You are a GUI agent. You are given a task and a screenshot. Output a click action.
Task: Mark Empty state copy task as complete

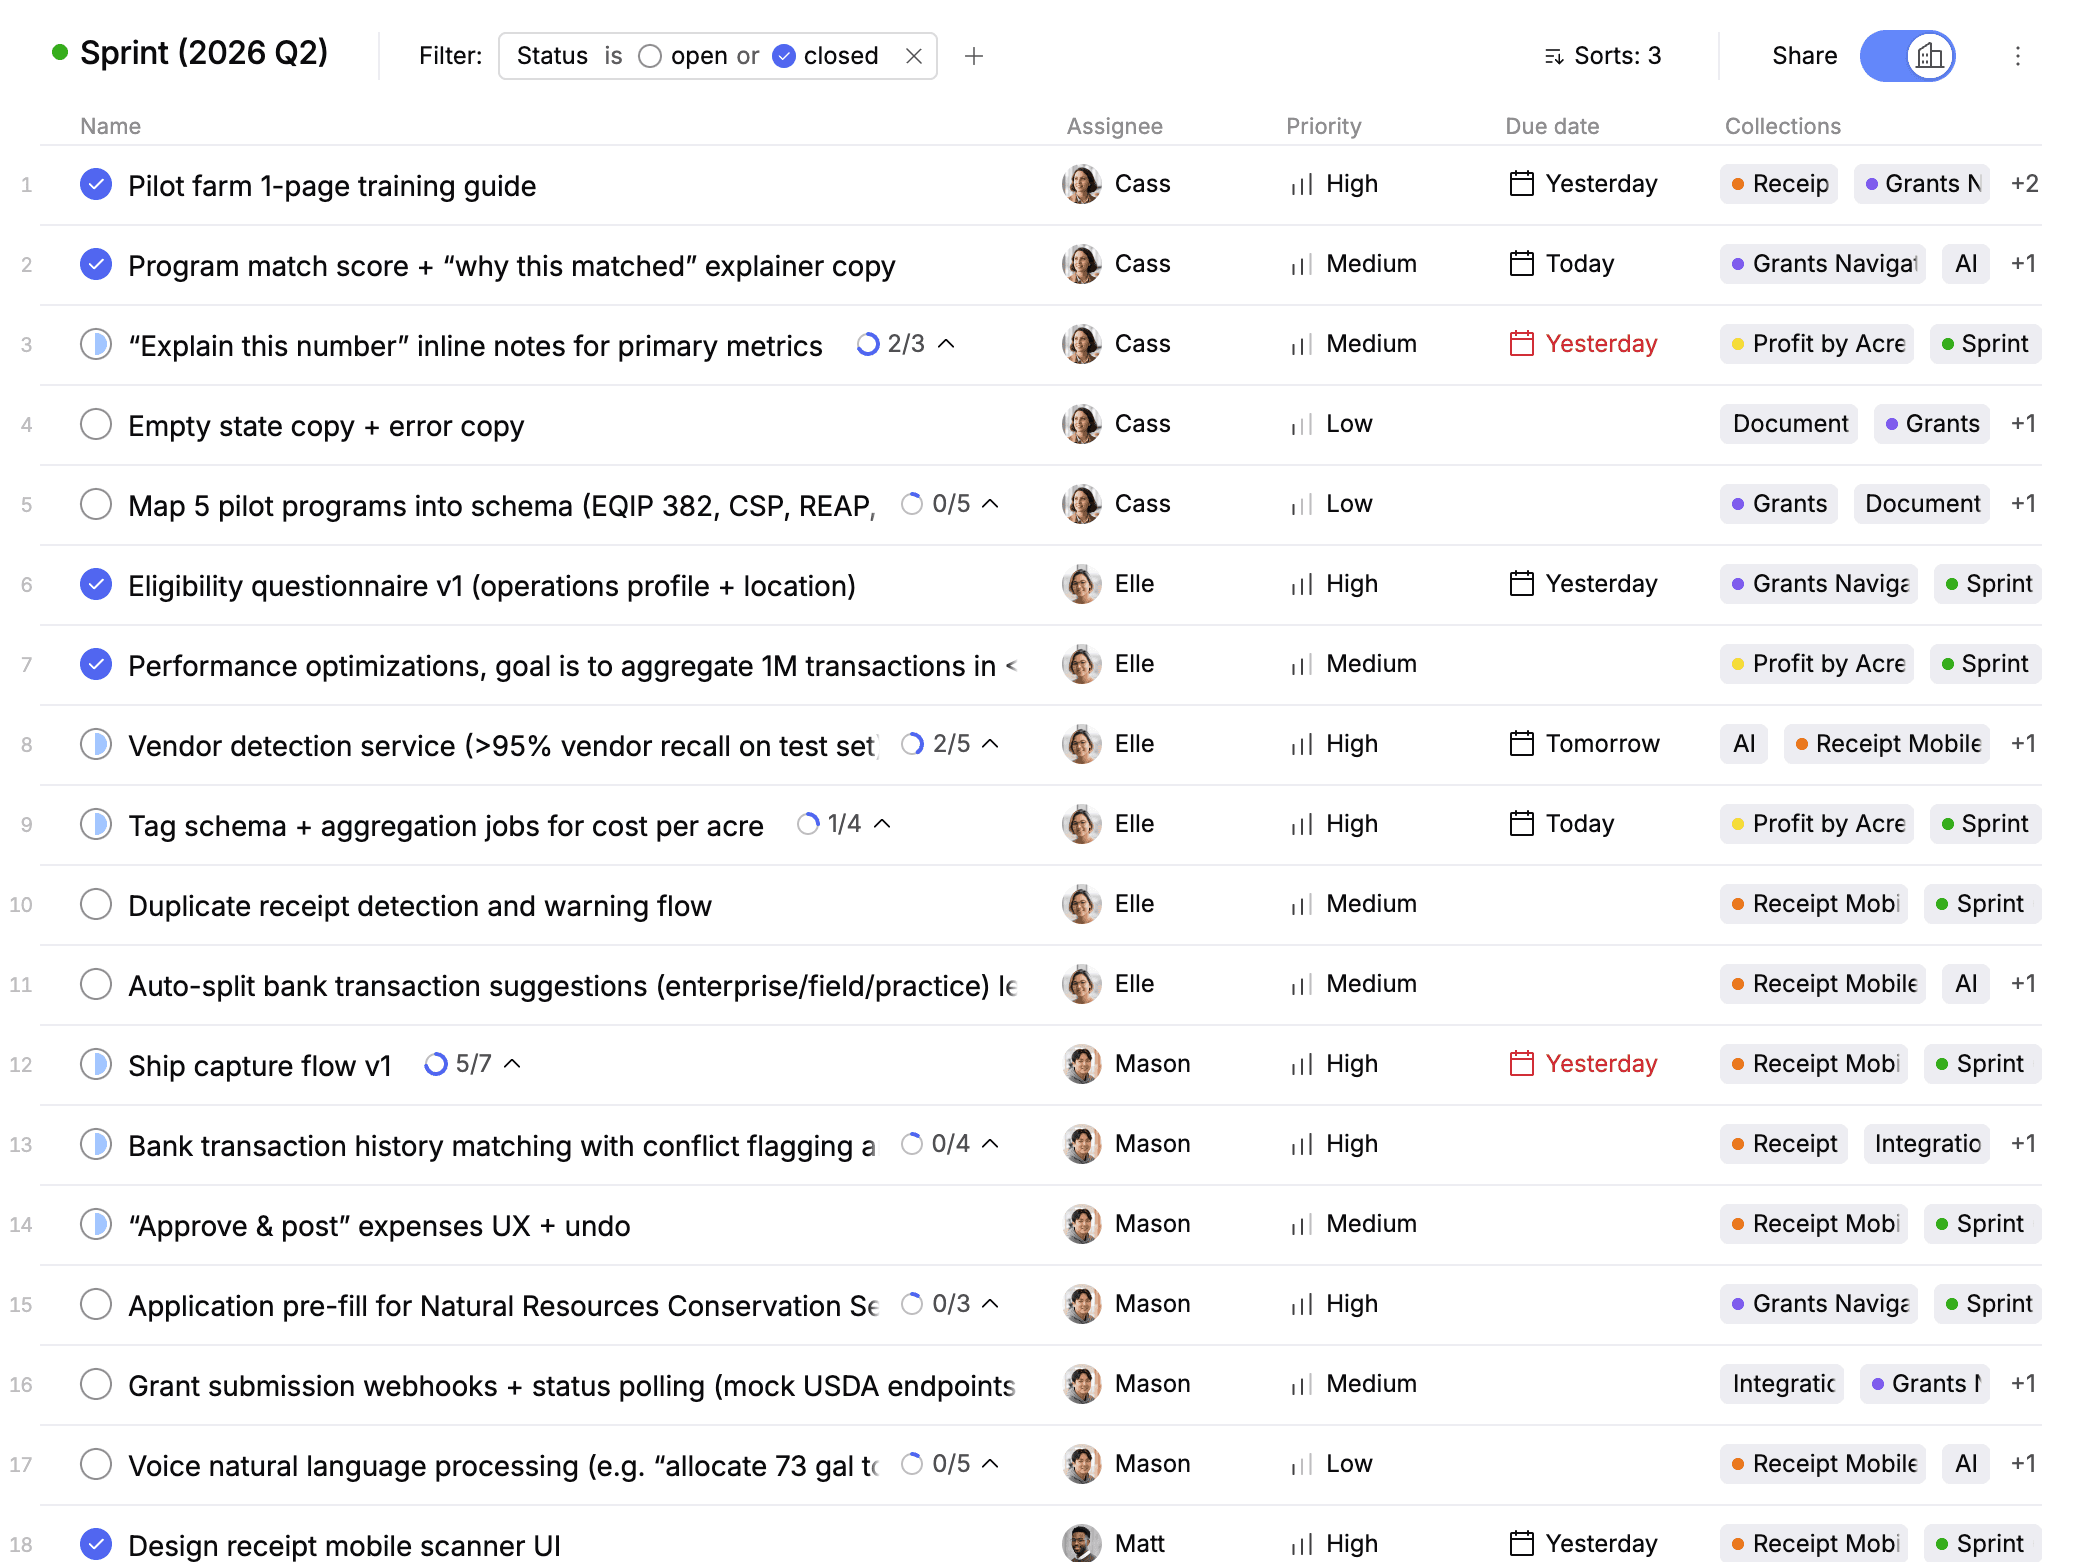point(96,424)
